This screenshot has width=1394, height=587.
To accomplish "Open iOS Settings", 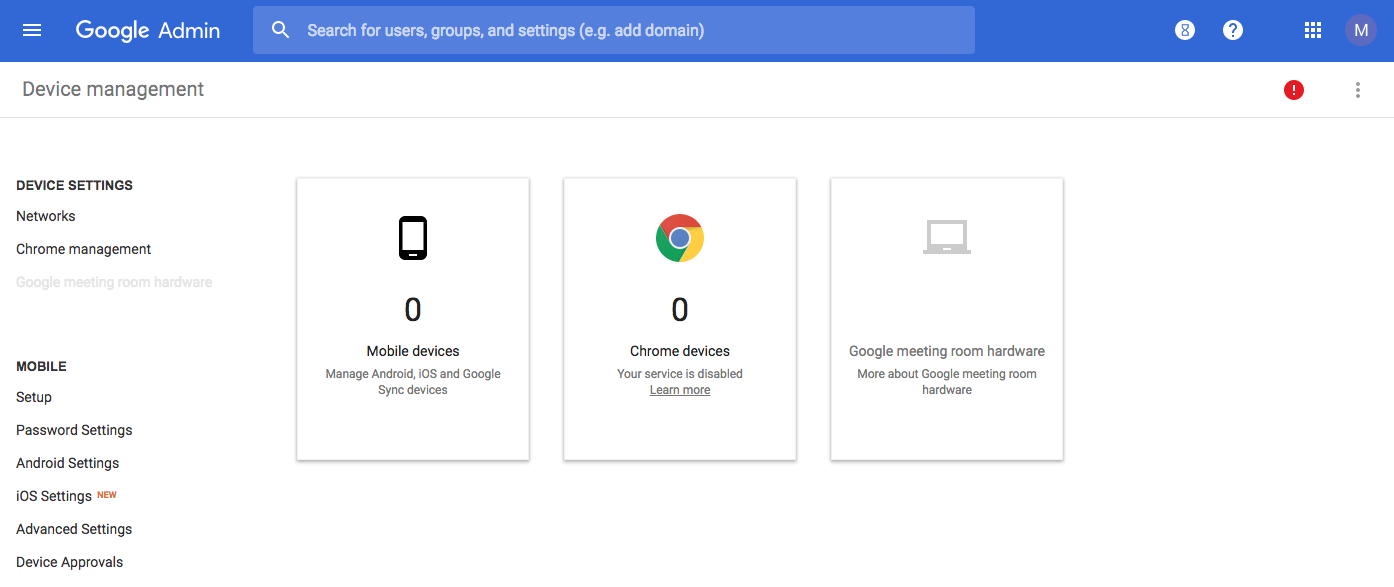I will pos(54,496).
